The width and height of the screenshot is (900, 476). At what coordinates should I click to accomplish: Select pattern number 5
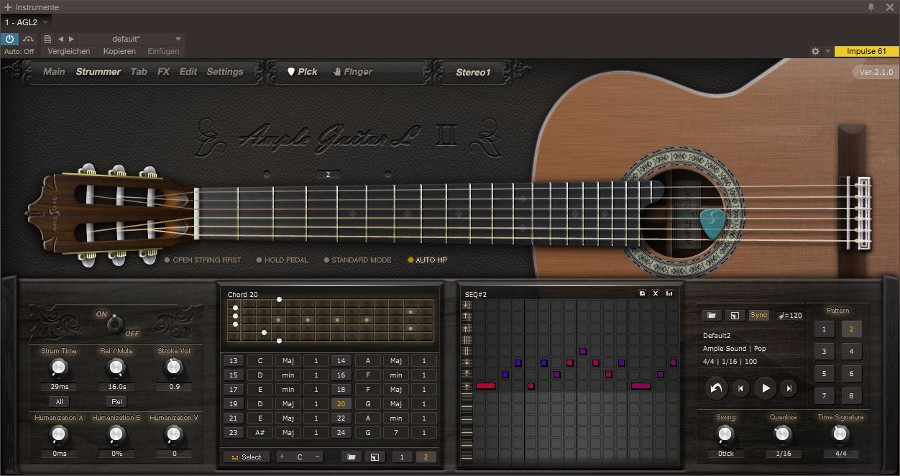click(824, 373)
